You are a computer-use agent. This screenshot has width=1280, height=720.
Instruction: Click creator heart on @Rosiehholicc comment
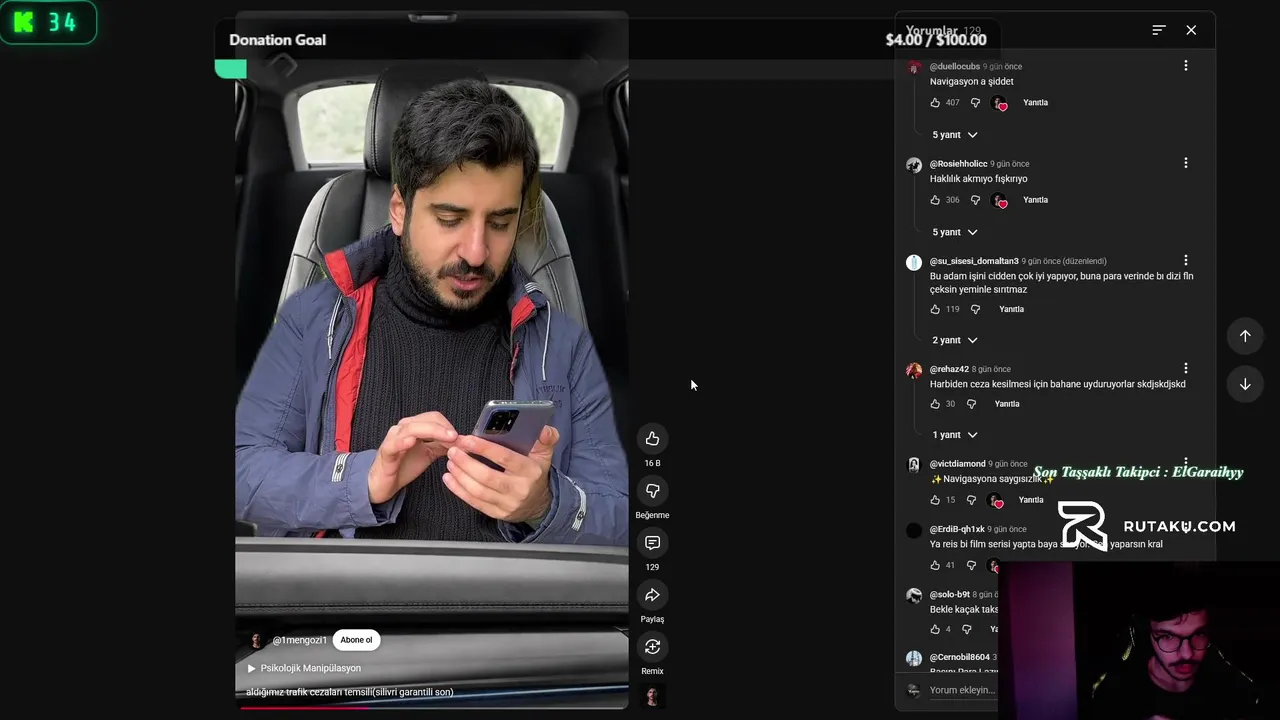(x=999, y=201)
